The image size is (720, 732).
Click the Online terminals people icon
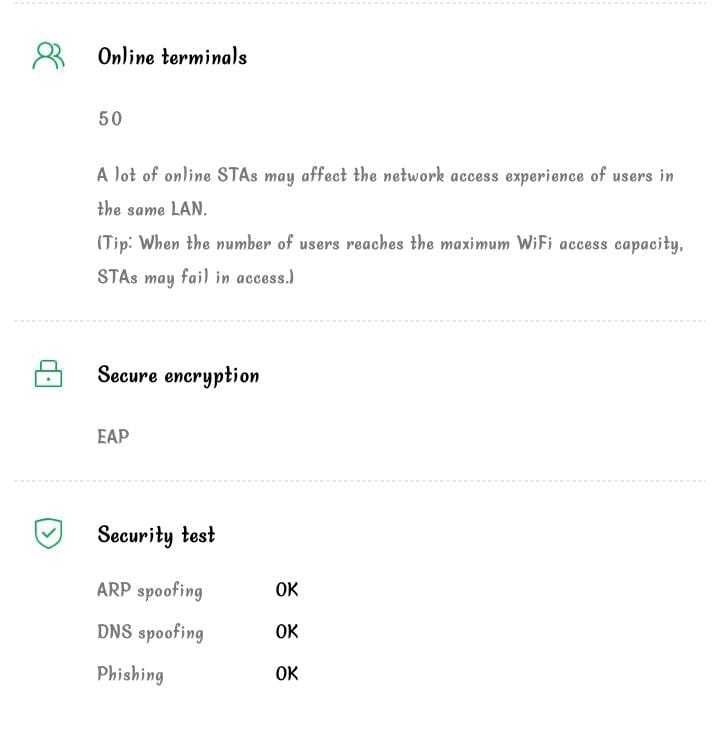click(x=48, y=56)
